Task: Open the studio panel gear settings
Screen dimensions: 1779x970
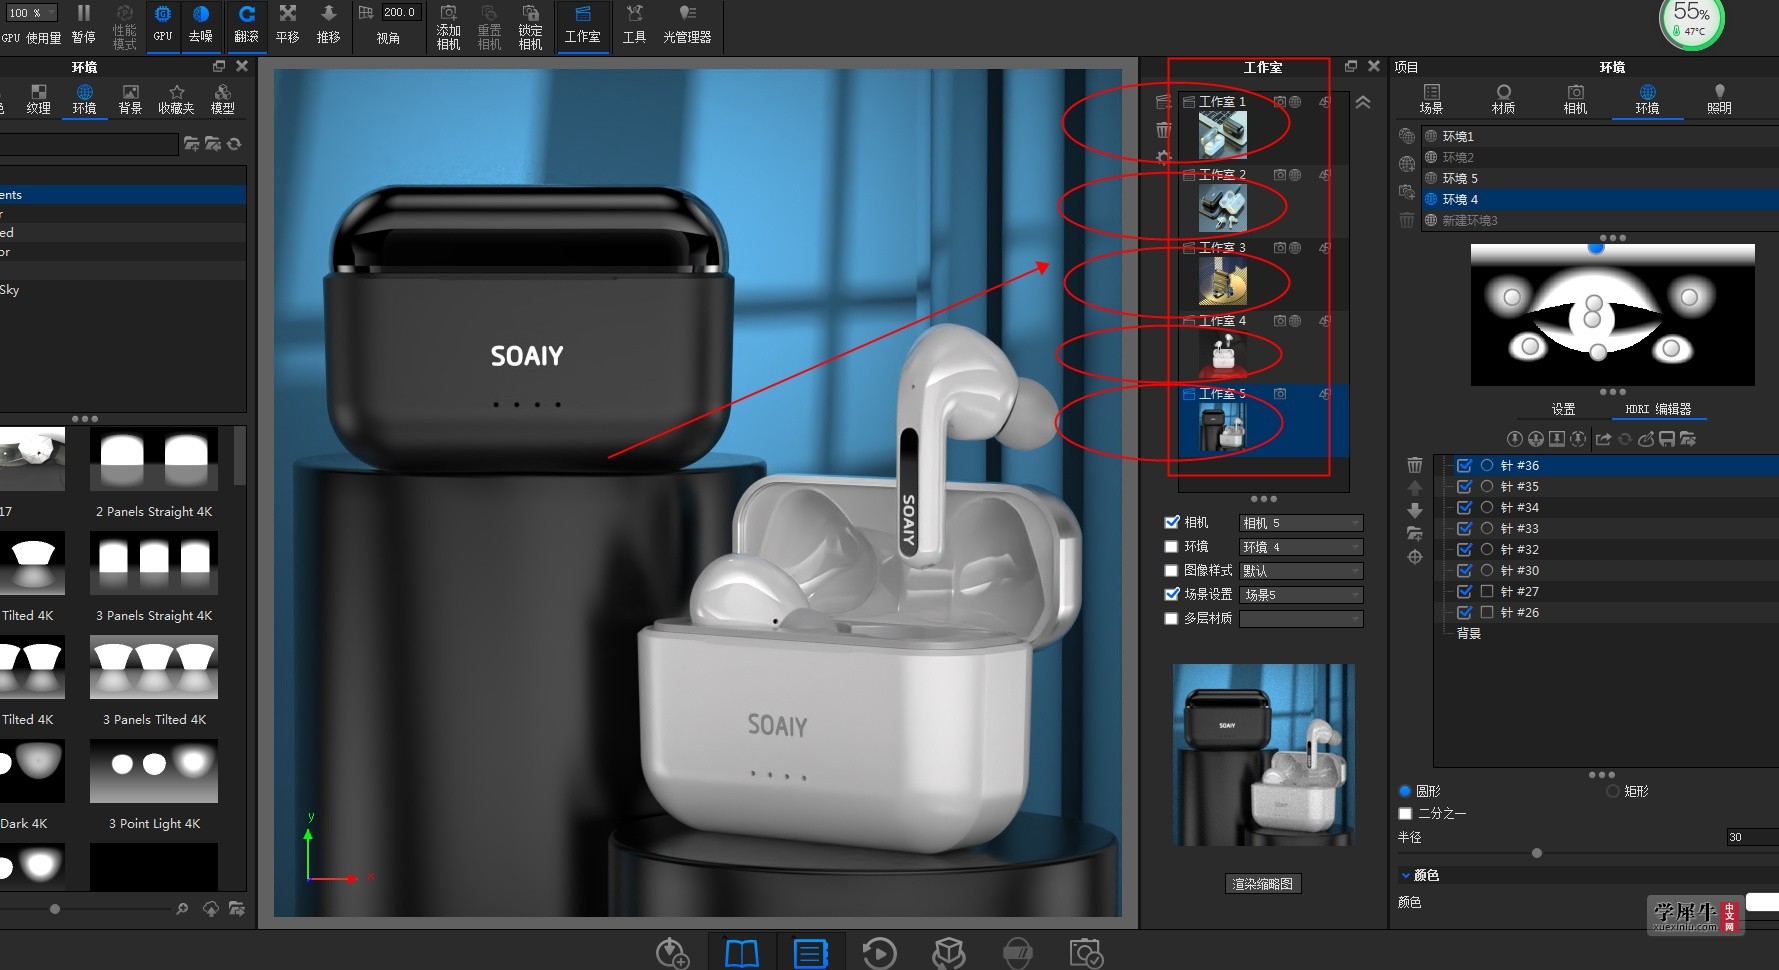Action: (x=1163, y=157)
